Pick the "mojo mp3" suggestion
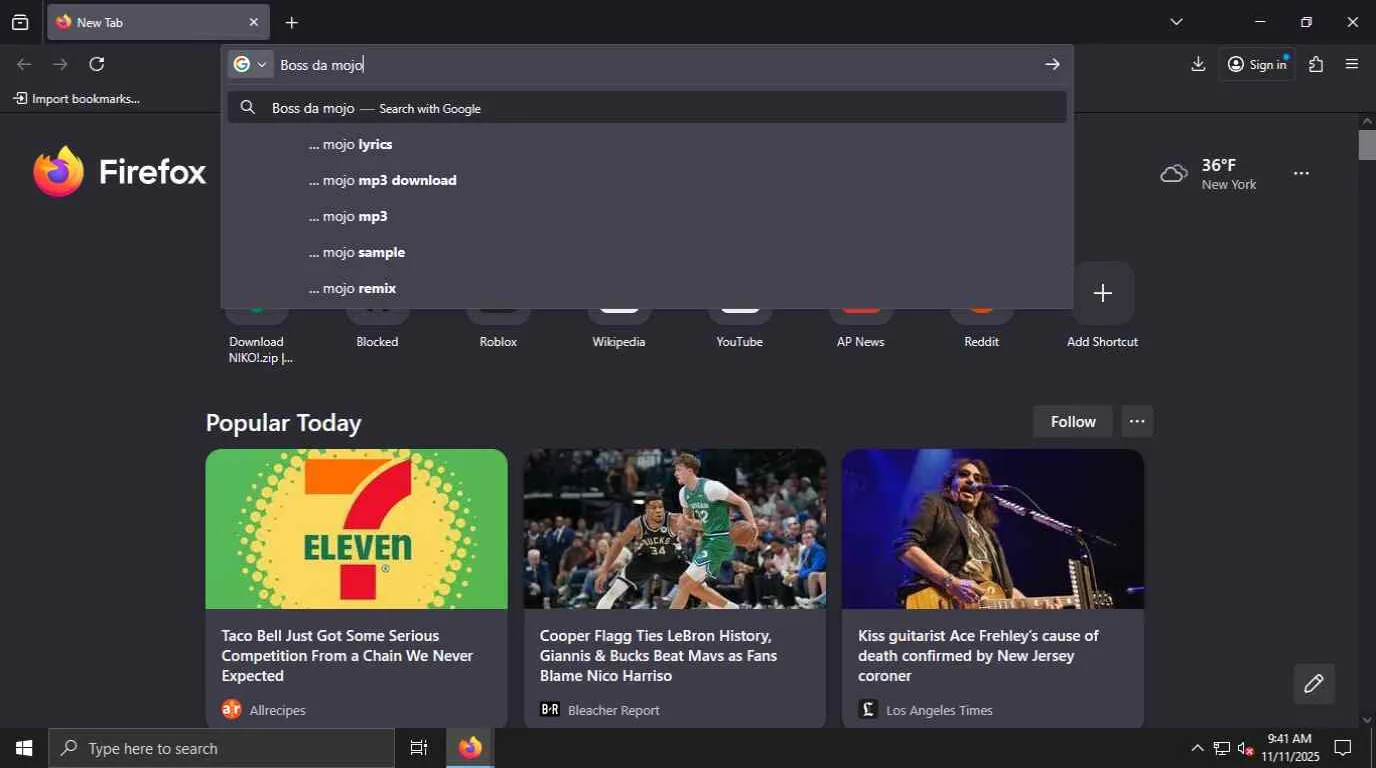 tap(647, 216)
